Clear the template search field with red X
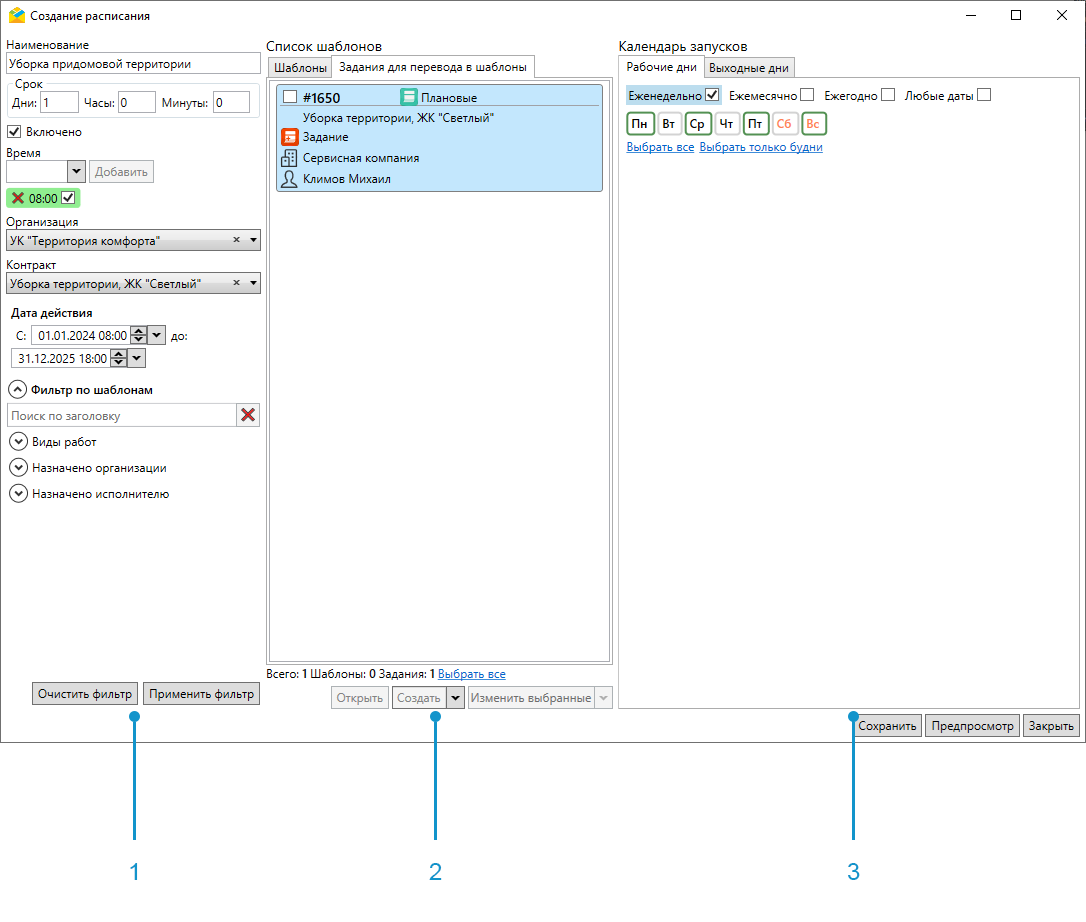 click(x=248, y=415)
